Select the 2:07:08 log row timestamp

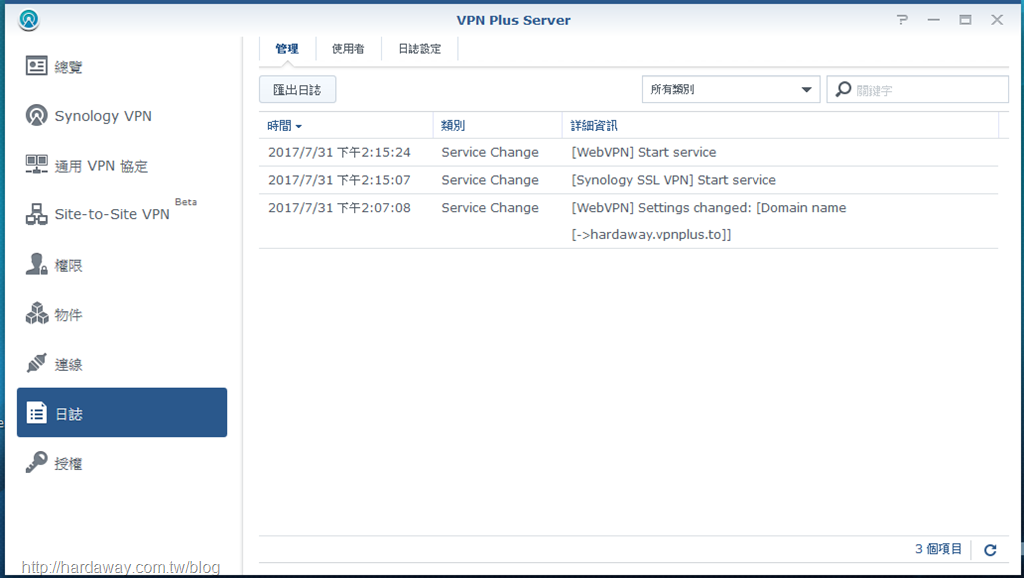coord(339,208)
